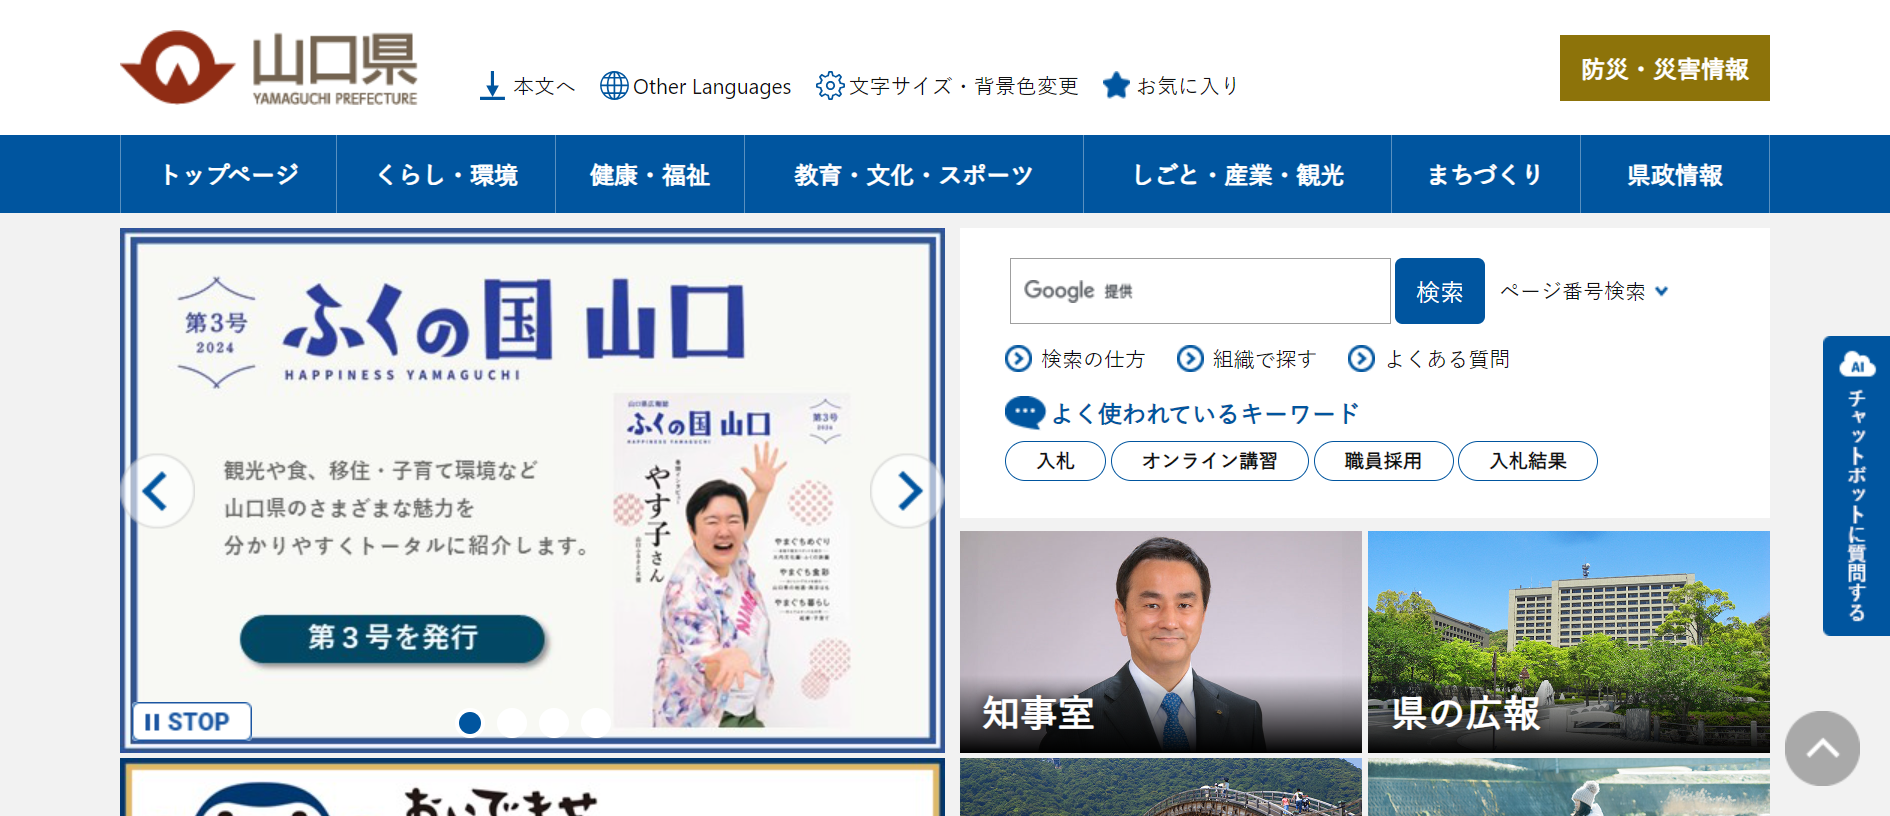
Task: Click the 本文へ download-arrow icon
Action: [x=492, y=86]
